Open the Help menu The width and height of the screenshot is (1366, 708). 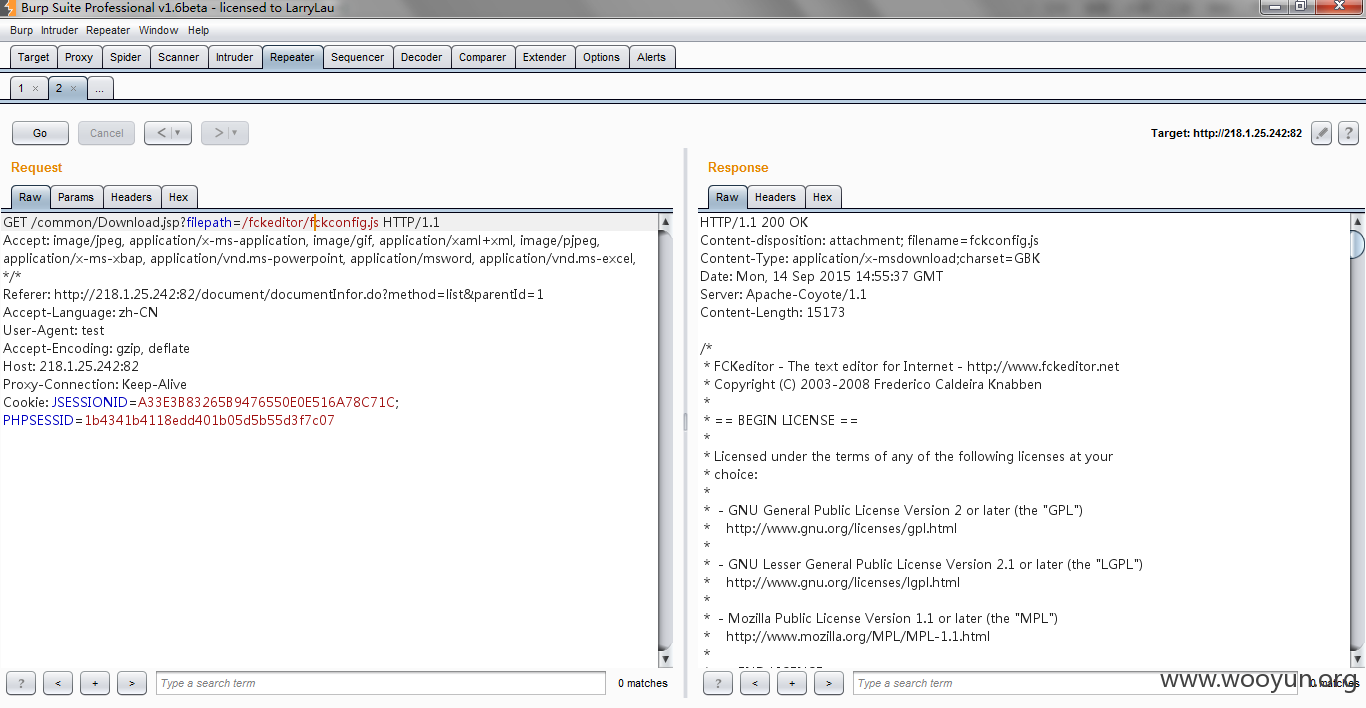[x=198, y=30]
